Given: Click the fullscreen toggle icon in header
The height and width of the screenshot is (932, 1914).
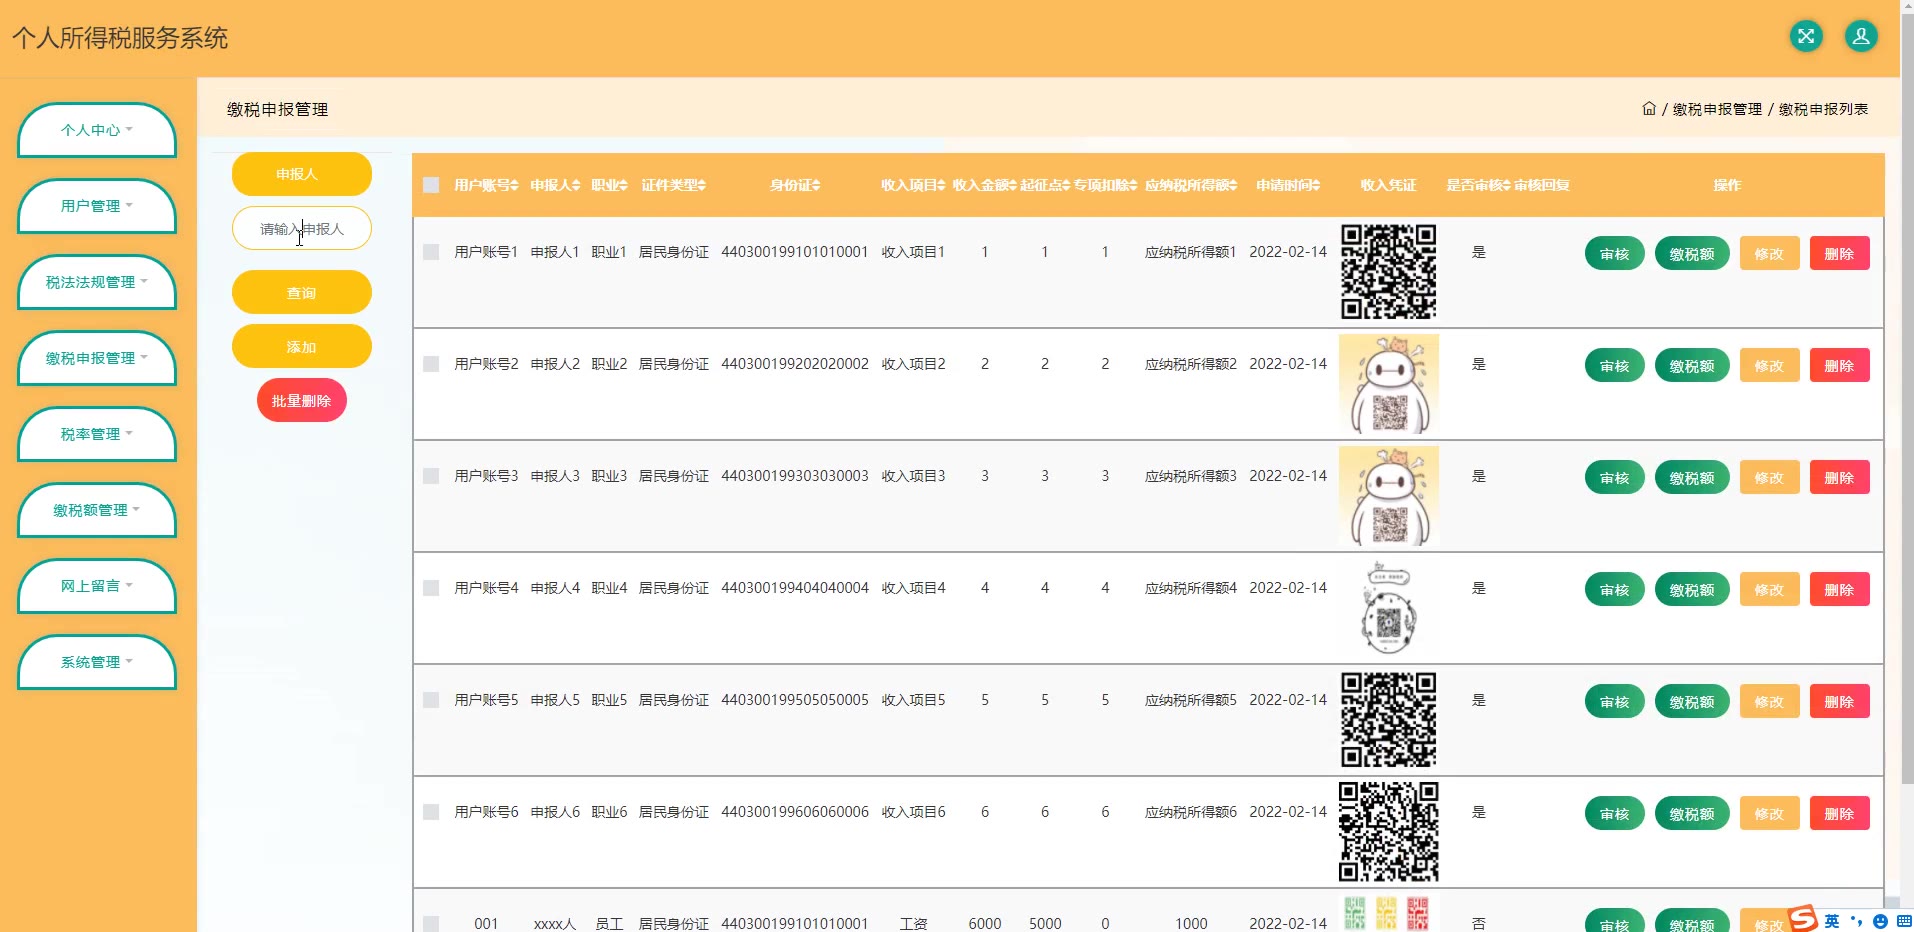Looking at the screenshot, I should click(x=1806, y=37).
